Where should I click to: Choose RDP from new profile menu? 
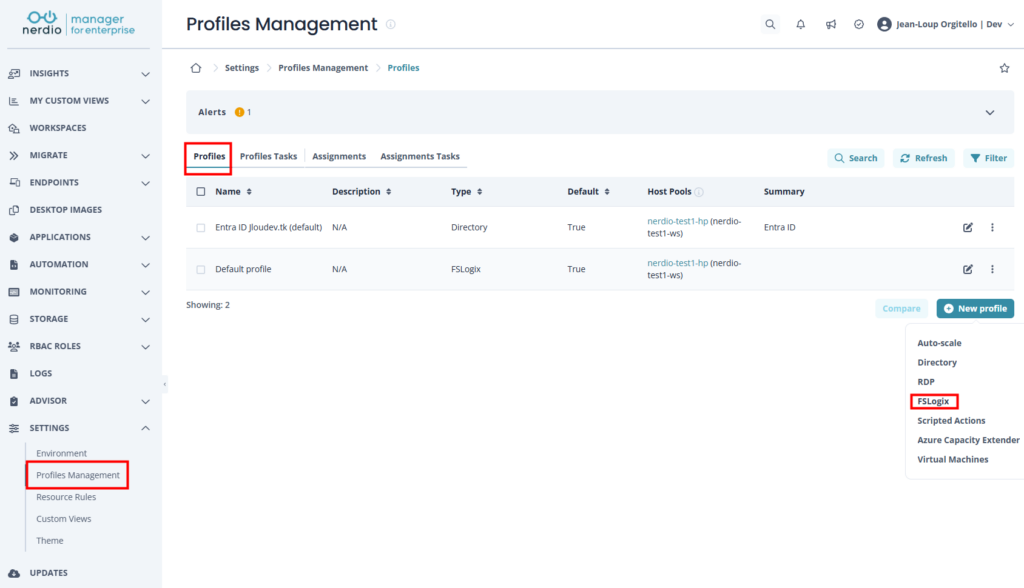point(926,382)
